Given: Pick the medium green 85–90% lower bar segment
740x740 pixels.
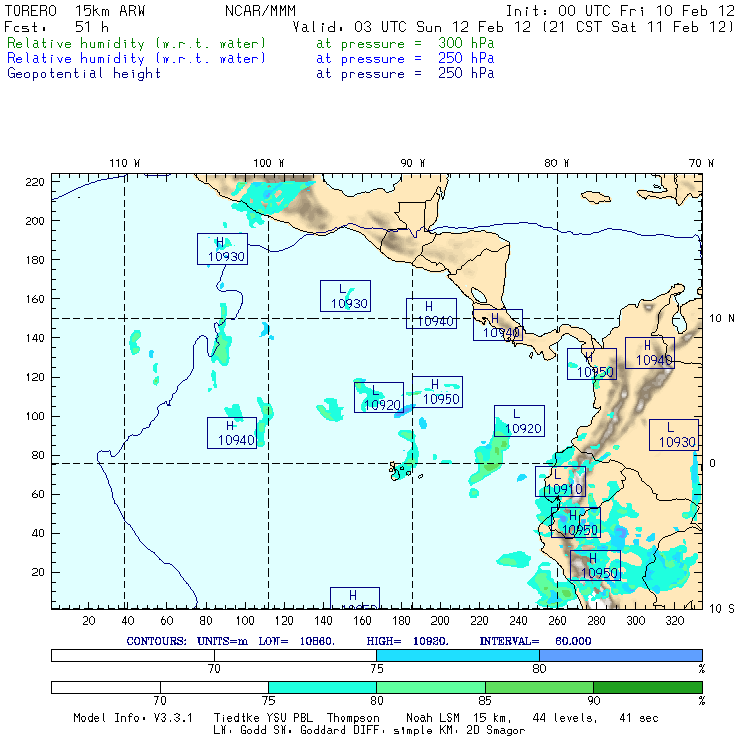Looking at the screenshot, I should click(x=539, y=687).
